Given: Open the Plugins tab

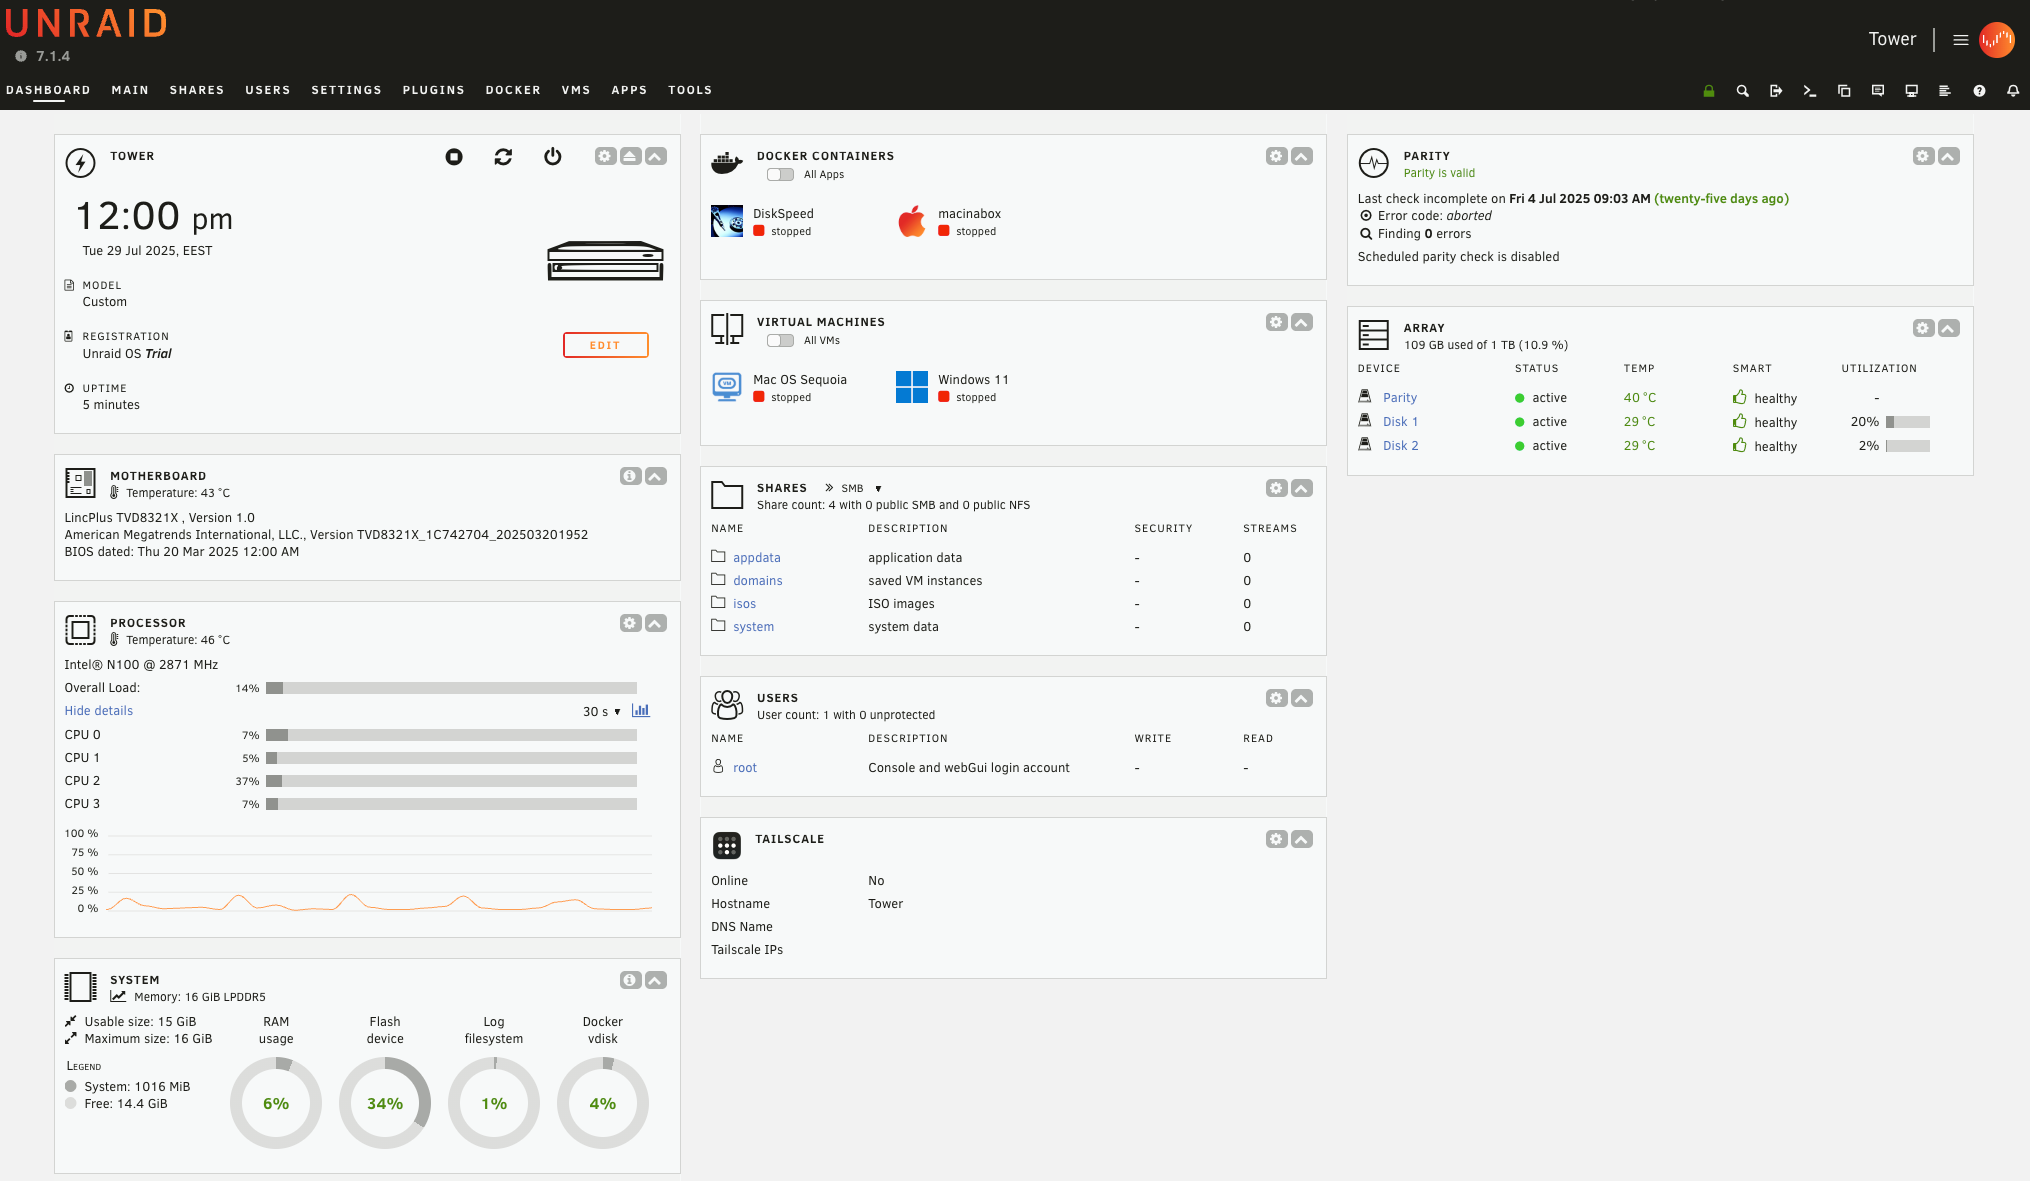Looking at the screenshot, I should coord(433,90).
